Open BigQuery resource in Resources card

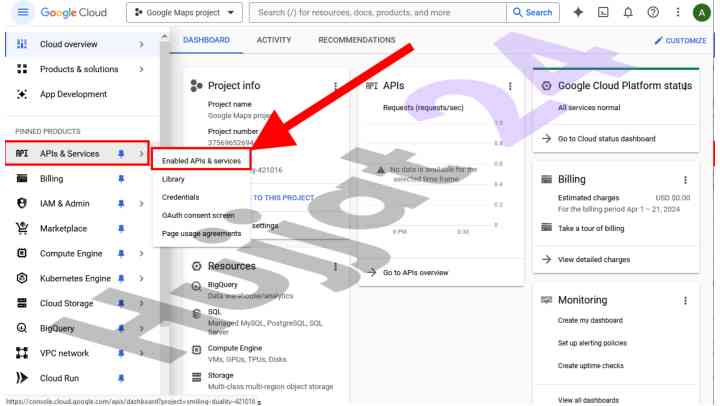click(x=222, y=285)
